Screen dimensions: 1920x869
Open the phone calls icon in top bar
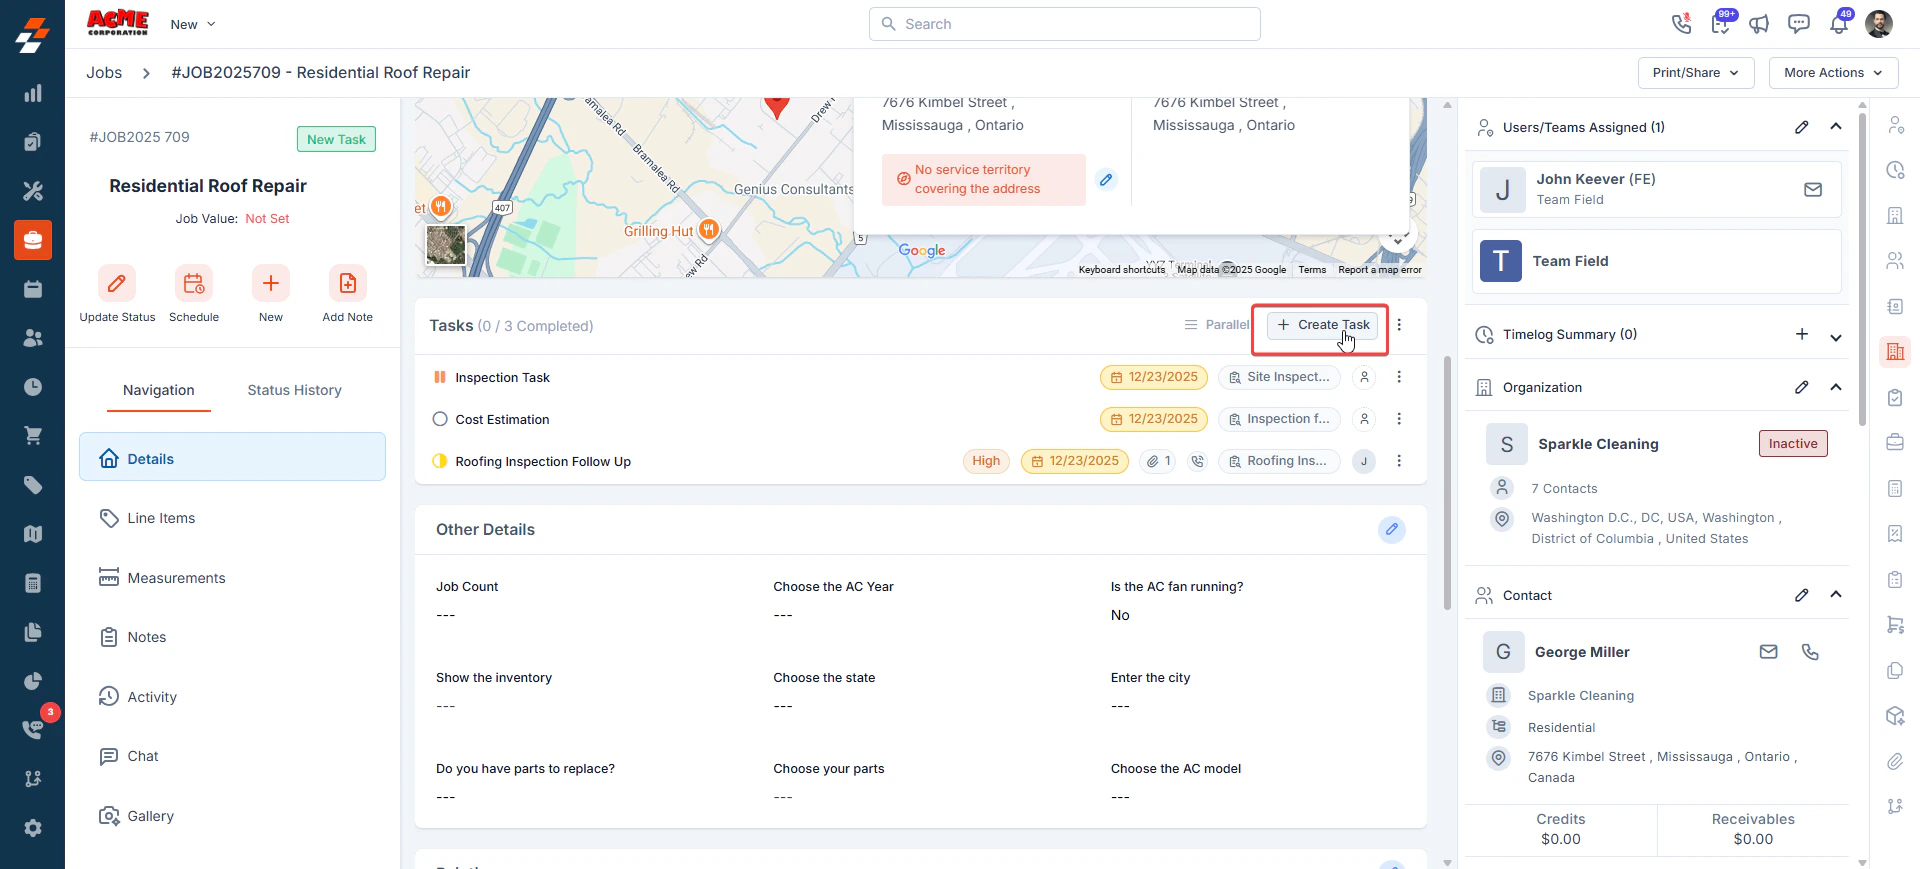coord(1681,24)
